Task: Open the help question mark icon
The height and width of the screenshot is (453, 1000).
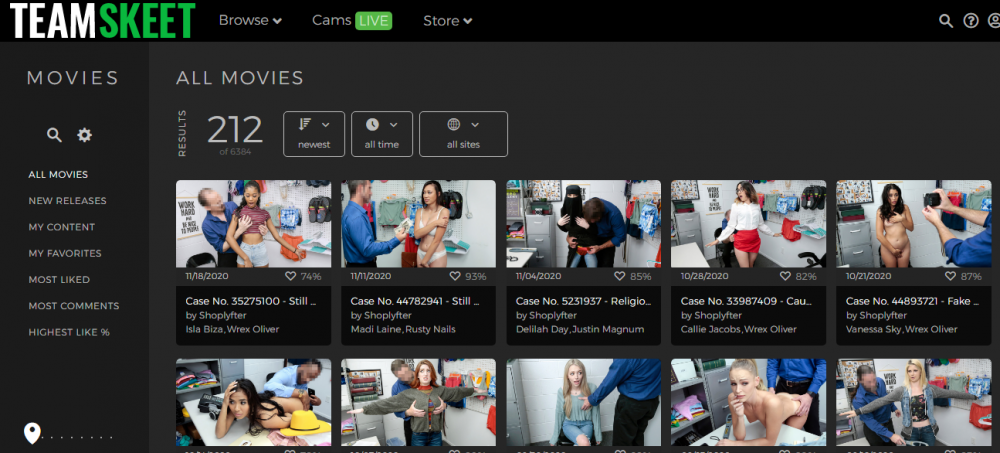Action: point(970,21)
